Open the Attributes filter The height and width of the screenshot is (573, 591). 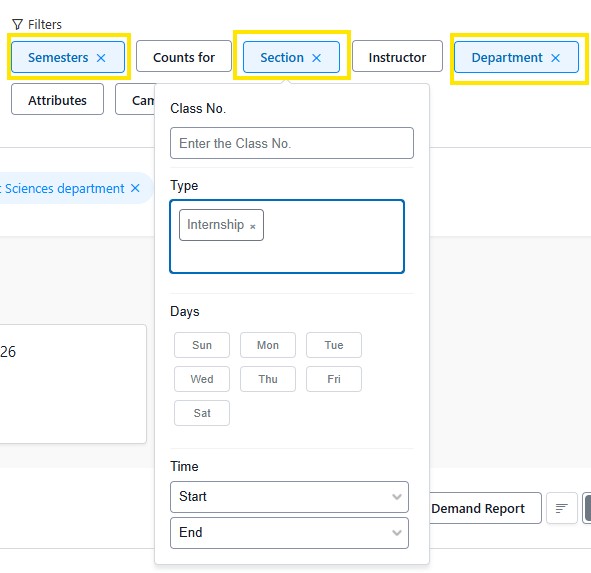click(x=57, y=99)
